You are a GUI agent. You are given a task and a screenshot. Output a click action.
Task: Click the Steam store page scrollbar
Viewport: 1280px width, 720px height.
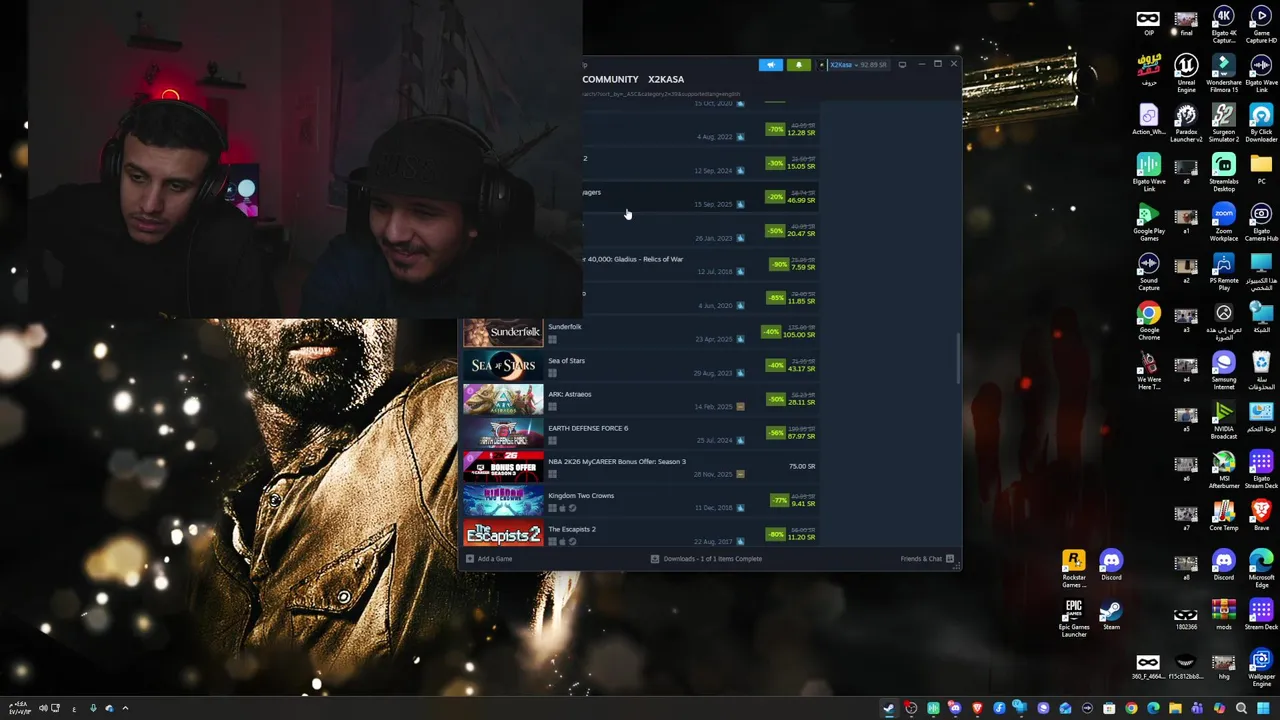point(958,358)
